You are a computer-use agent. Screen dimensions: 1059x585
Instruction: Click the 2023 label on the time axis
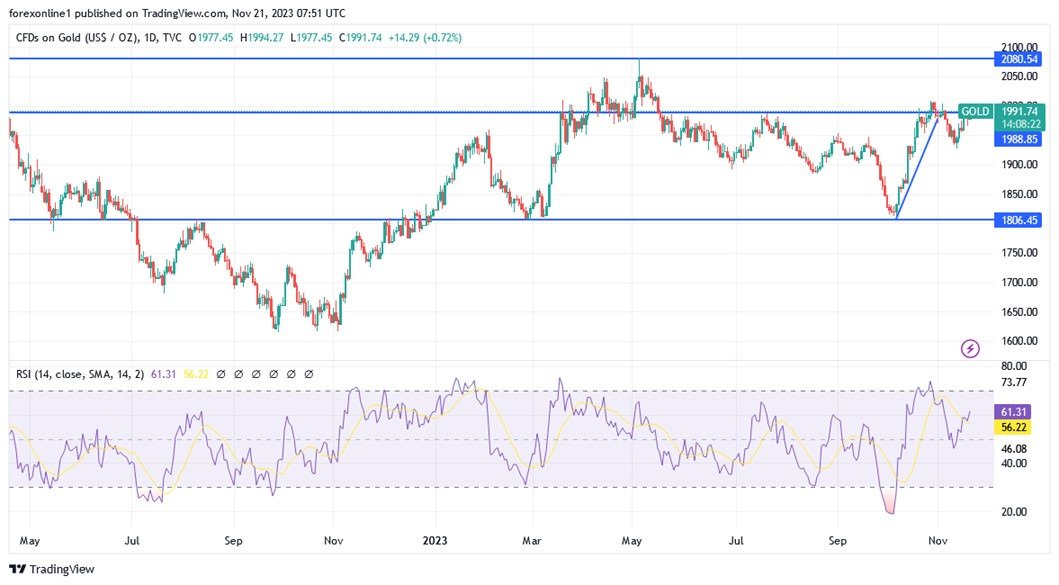pos(434,540)
